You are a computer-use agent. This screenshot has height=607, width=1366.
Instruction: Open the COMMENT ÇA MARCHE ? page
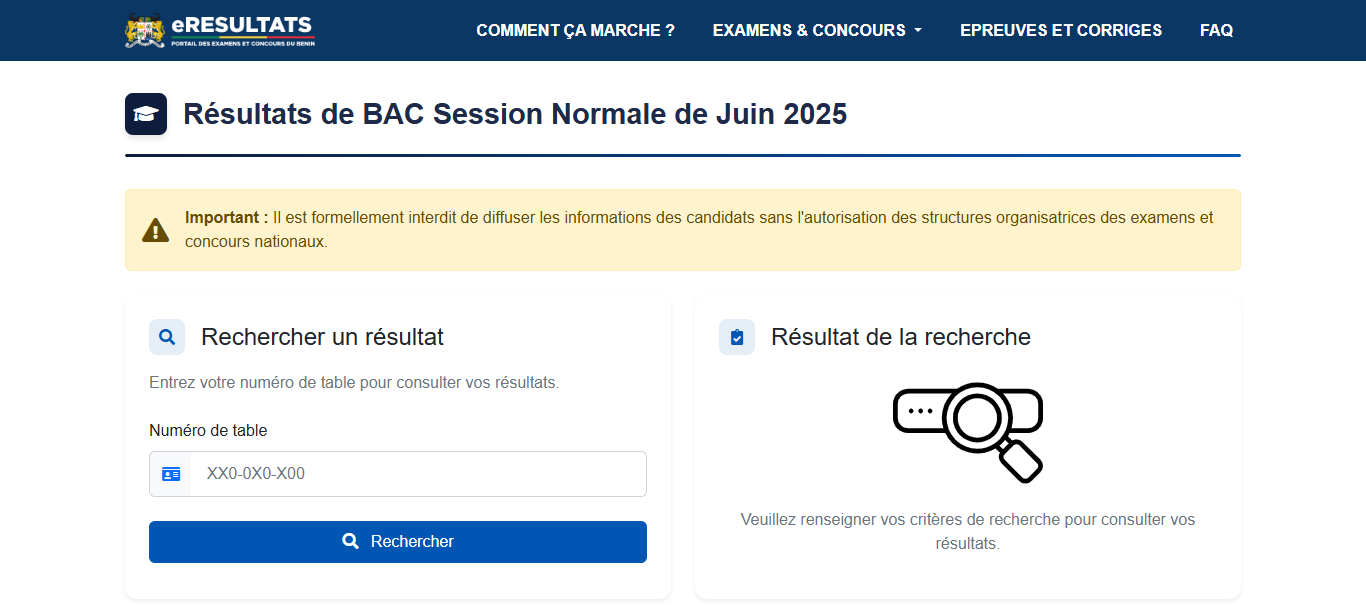click(575, 30)
